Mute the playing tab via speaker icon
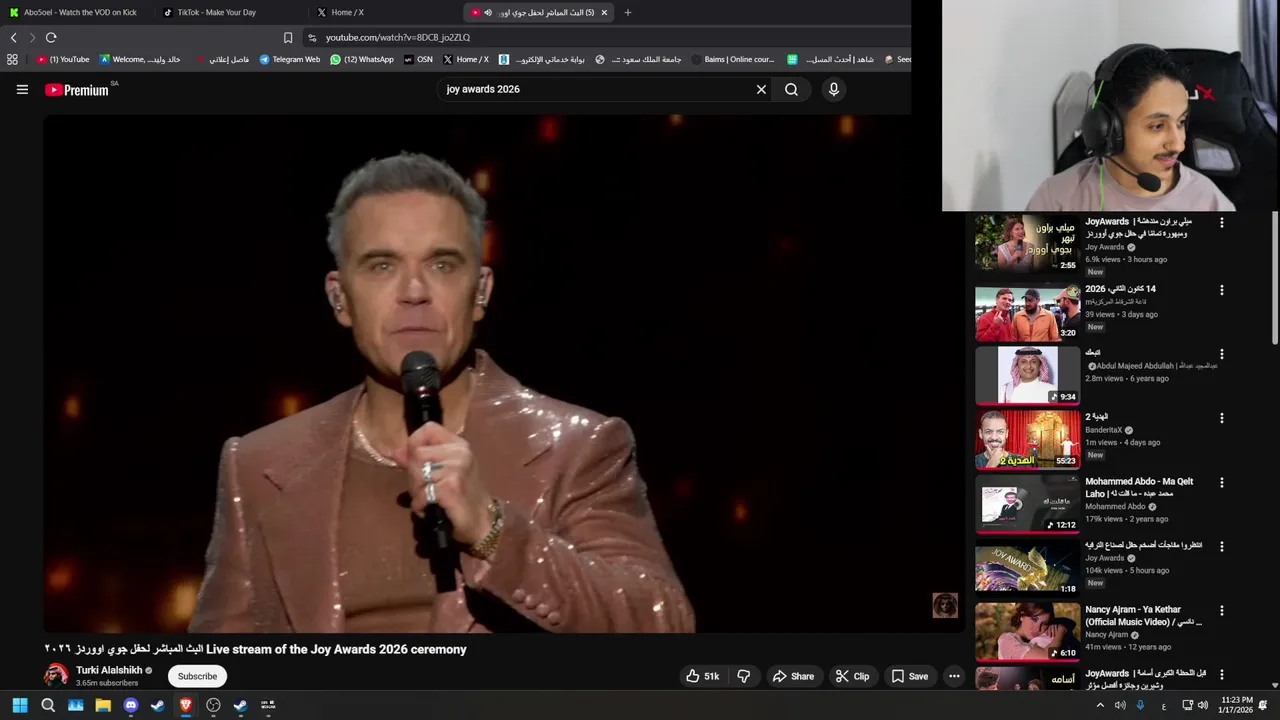 tap(488, 12)
